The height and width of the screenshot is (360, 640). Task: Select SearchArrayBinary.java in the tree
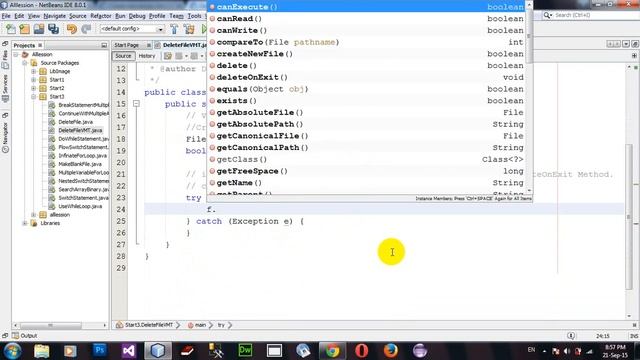coord(83,189)
